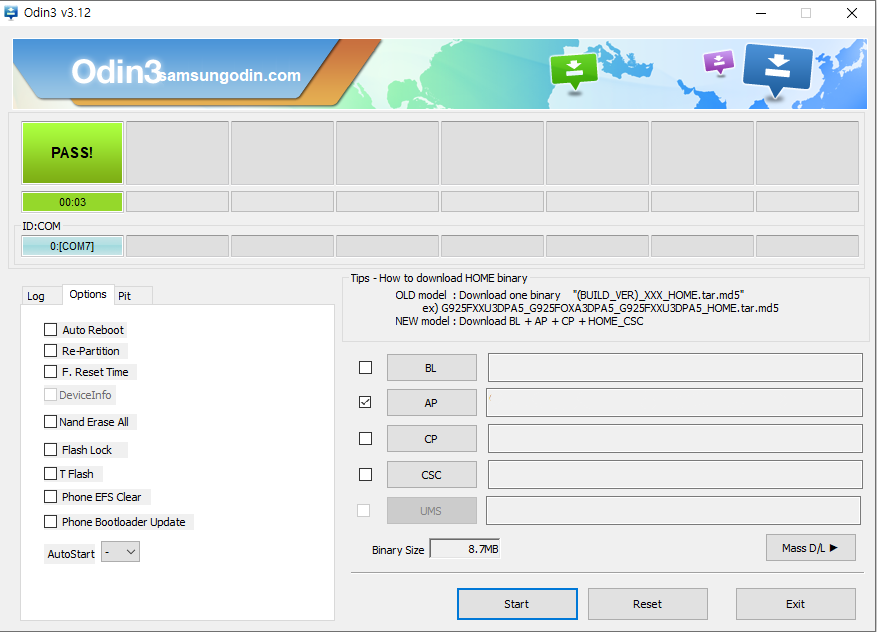Screen dimensions: 877x632
Task: Click the Tips - How to download HOME binary heading
Action: click(439, 278)
